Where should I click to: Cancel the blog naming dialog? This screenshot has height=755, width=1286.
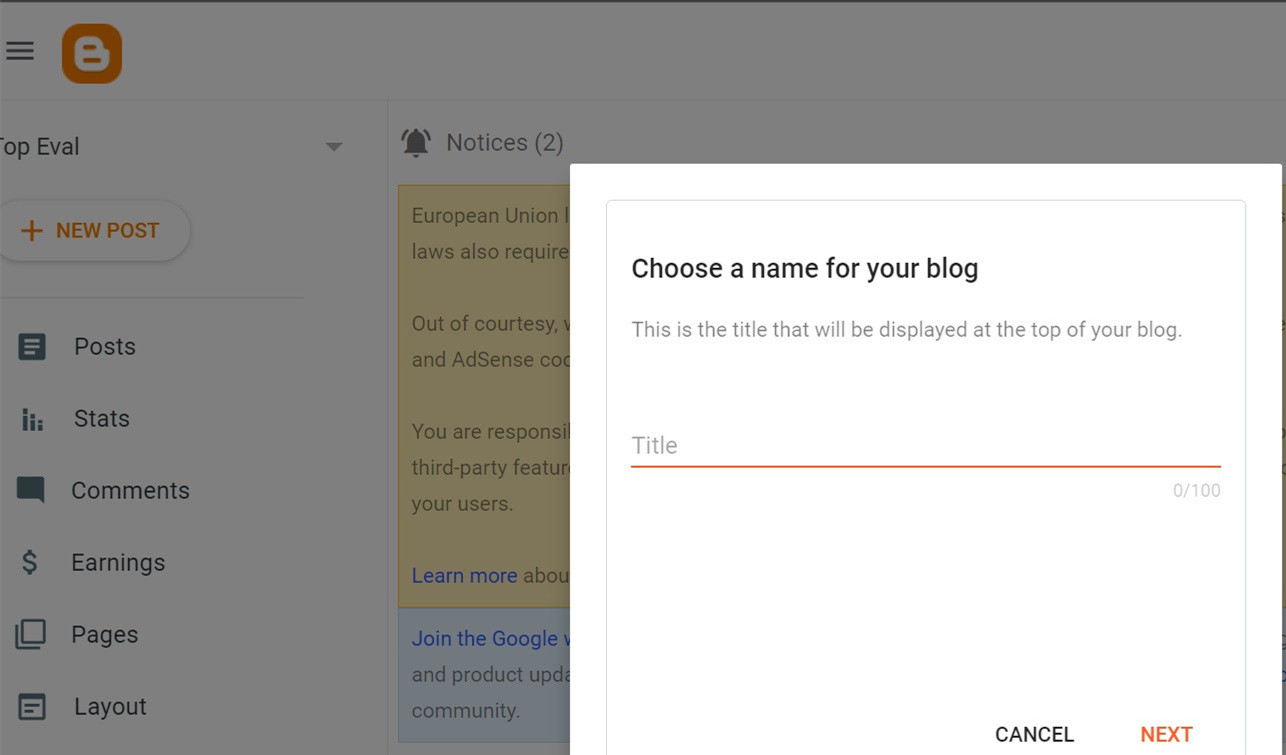point(1034,734)
